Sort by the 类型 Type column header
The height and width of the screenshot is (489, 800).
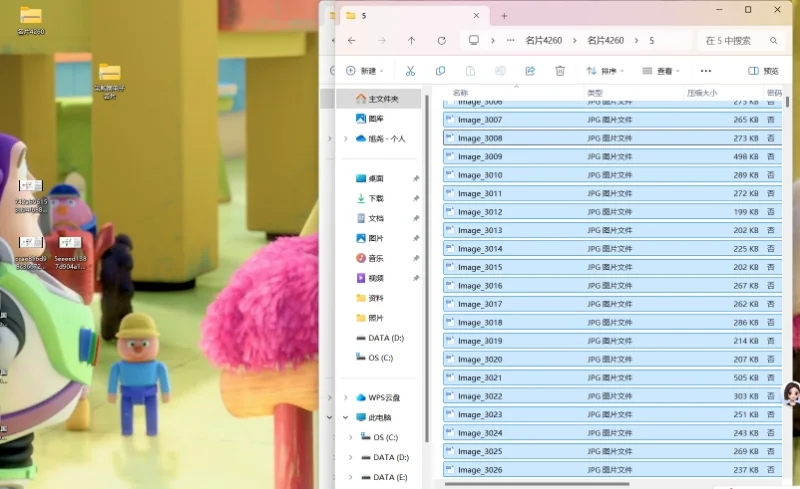[x=595, y=92]
